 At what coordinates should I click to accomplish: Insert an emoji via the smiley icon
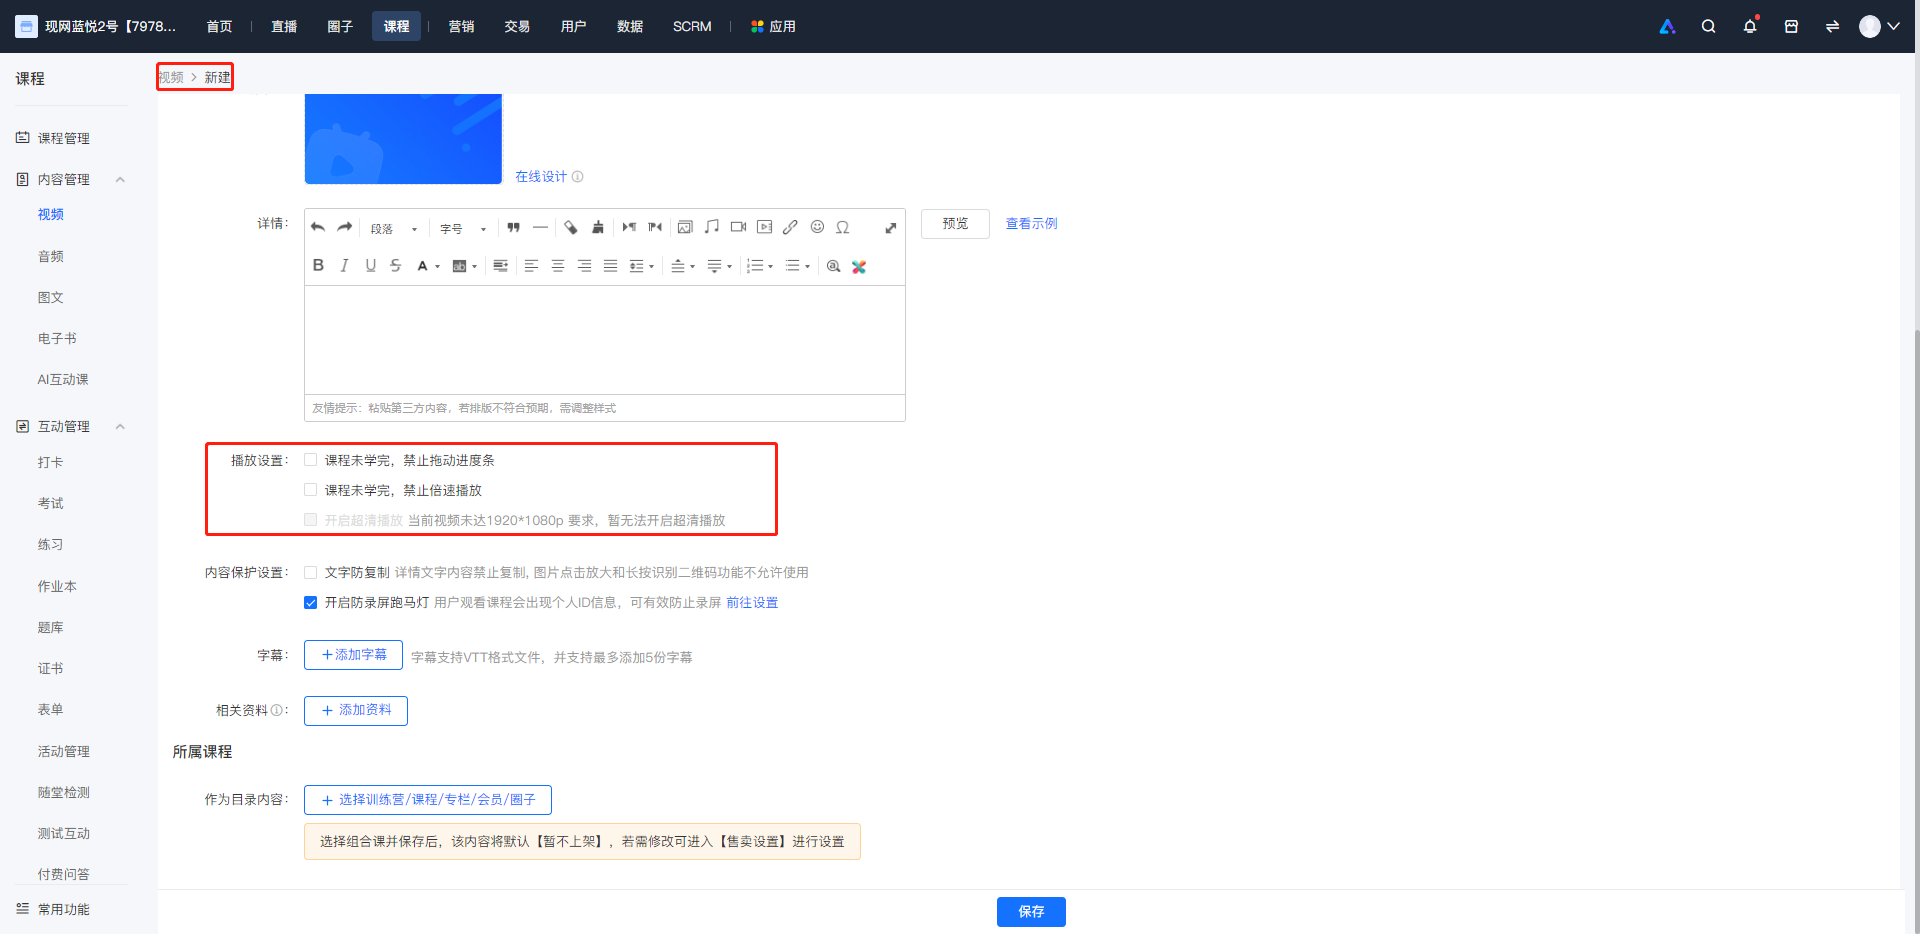pos(817,227)
